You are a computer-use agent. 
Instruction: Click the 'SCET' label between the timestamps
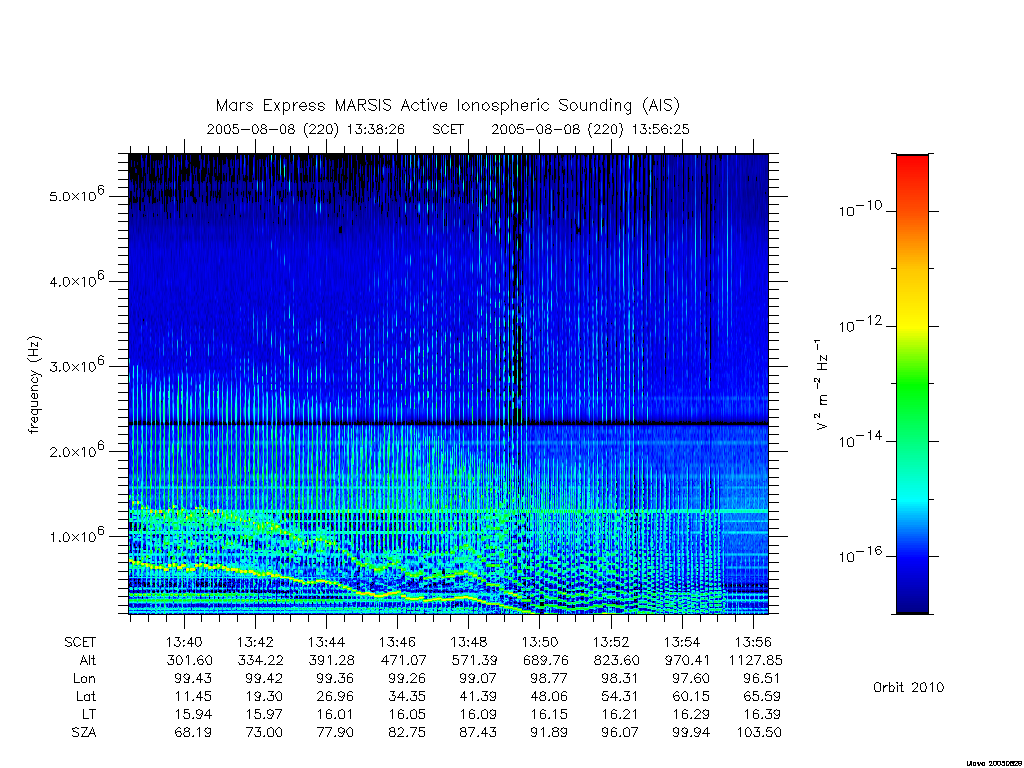(448, 129)
